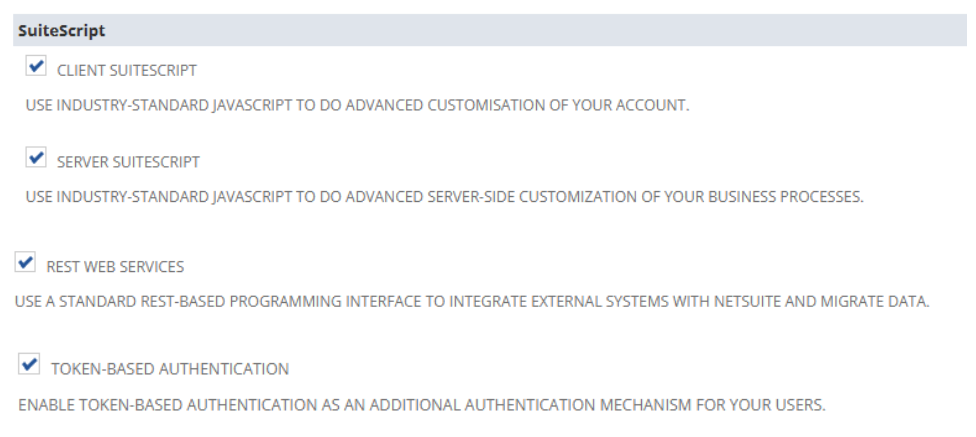Viewport: 976px width, 437px height.
Task: Click the REST WEB SERVICES label
Action: click(x=115, y=267)
